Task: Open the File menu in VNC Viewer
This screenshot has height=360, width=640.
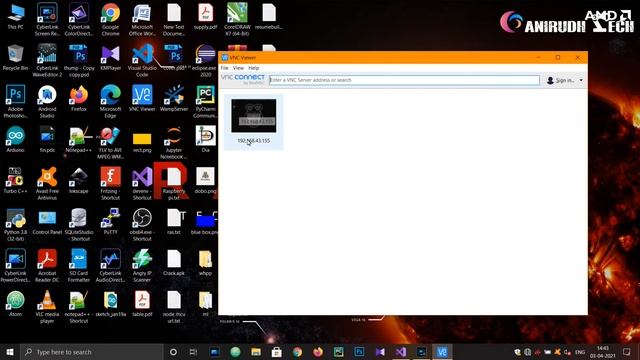Action: [x=224, y=68]
